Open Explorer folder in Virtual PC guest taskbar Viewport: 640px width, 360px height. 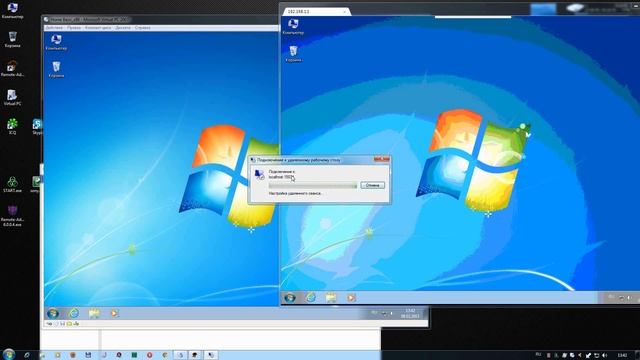click(x=94, y=313)
